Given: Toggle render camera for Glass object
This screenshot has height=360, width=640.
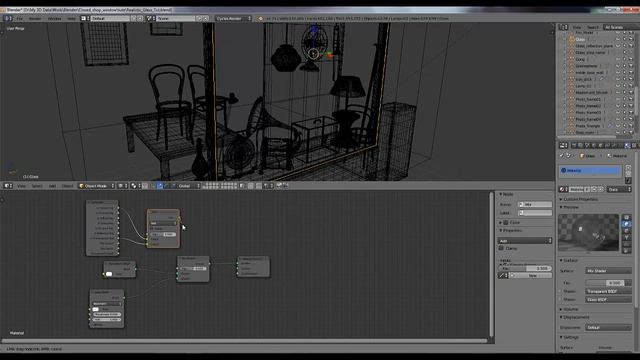Looking at the screenshot, I should (x=631, y=40).
